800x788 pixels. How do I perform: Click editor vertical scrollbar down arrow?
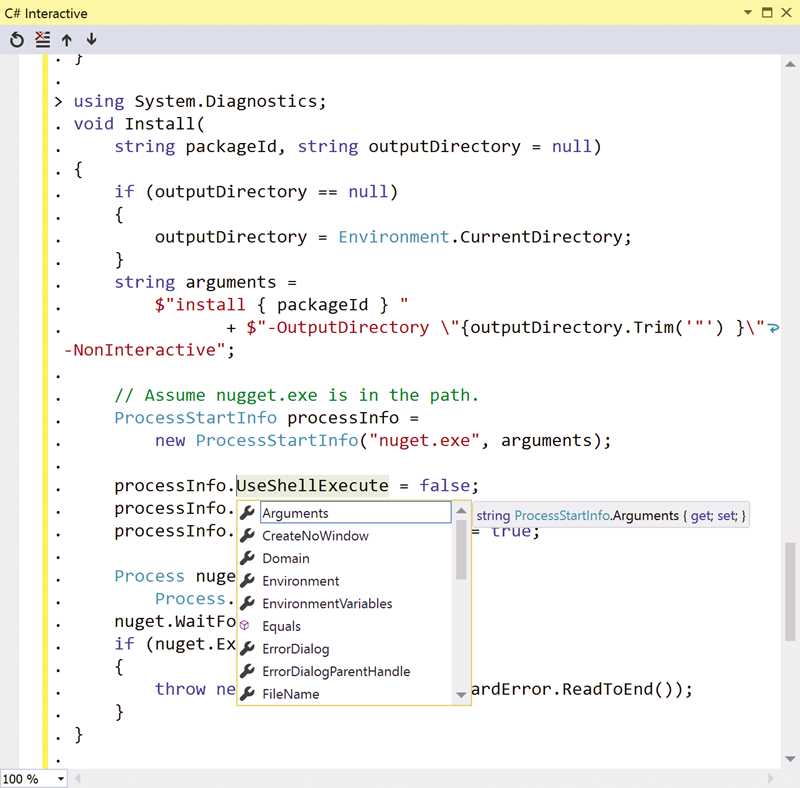point(790,758)
